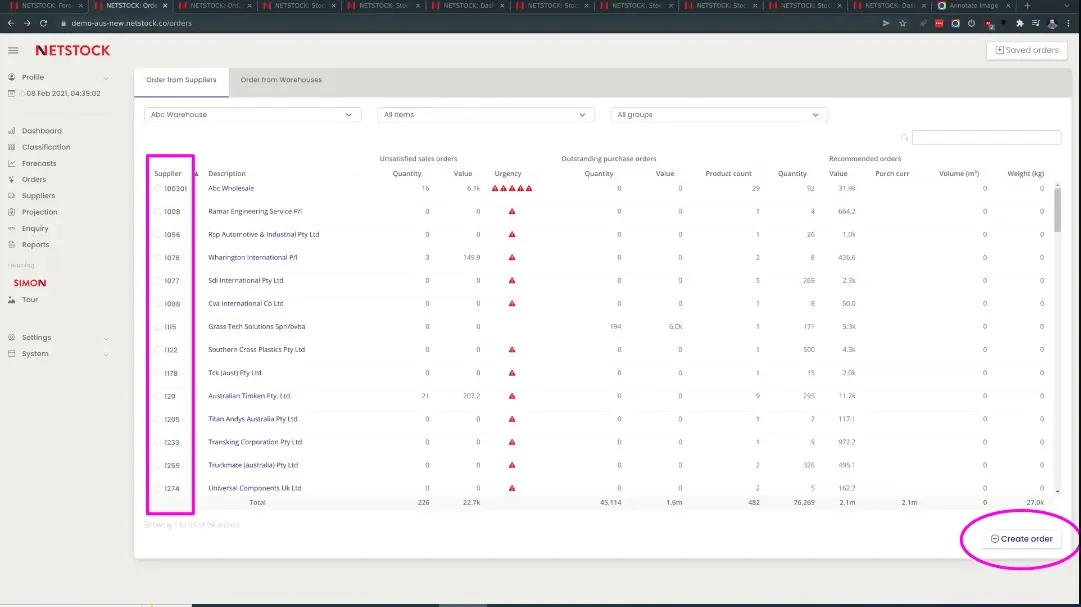Expand the Settings chevron in sidebar
The height and width of the screenshot is (607, 1081).
(105, 338)
